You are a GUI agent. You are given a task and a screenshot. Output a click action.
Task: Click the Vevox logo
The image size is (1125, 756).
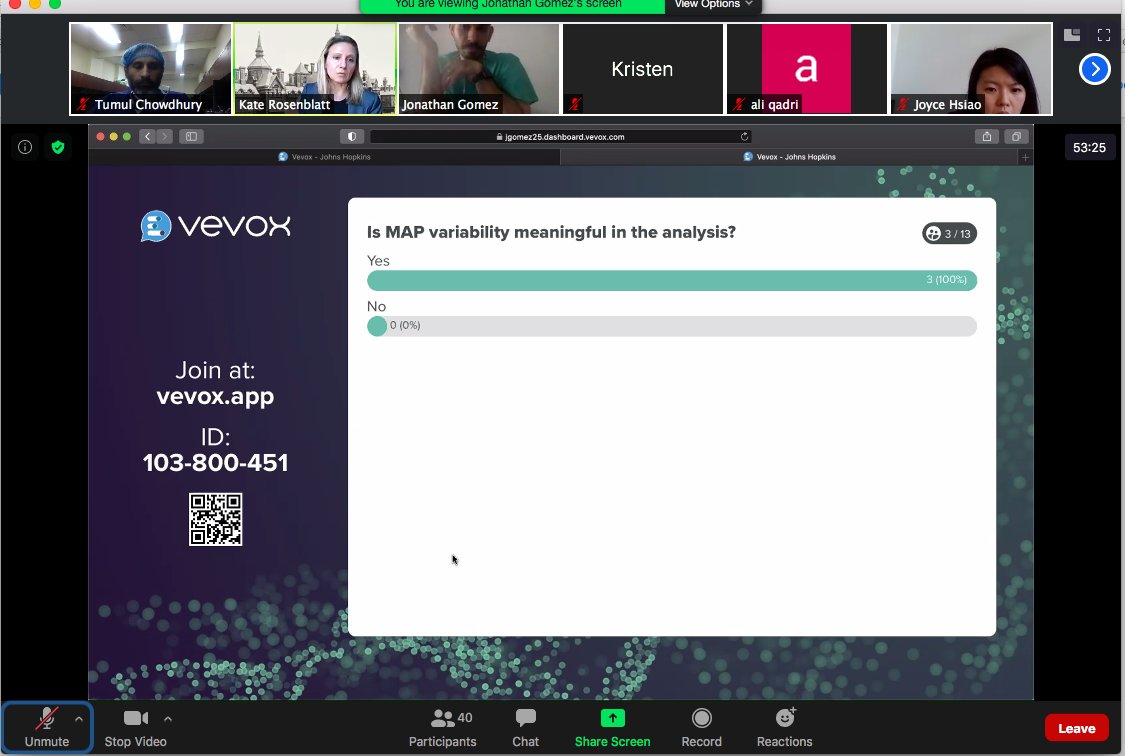coord(215,226)
